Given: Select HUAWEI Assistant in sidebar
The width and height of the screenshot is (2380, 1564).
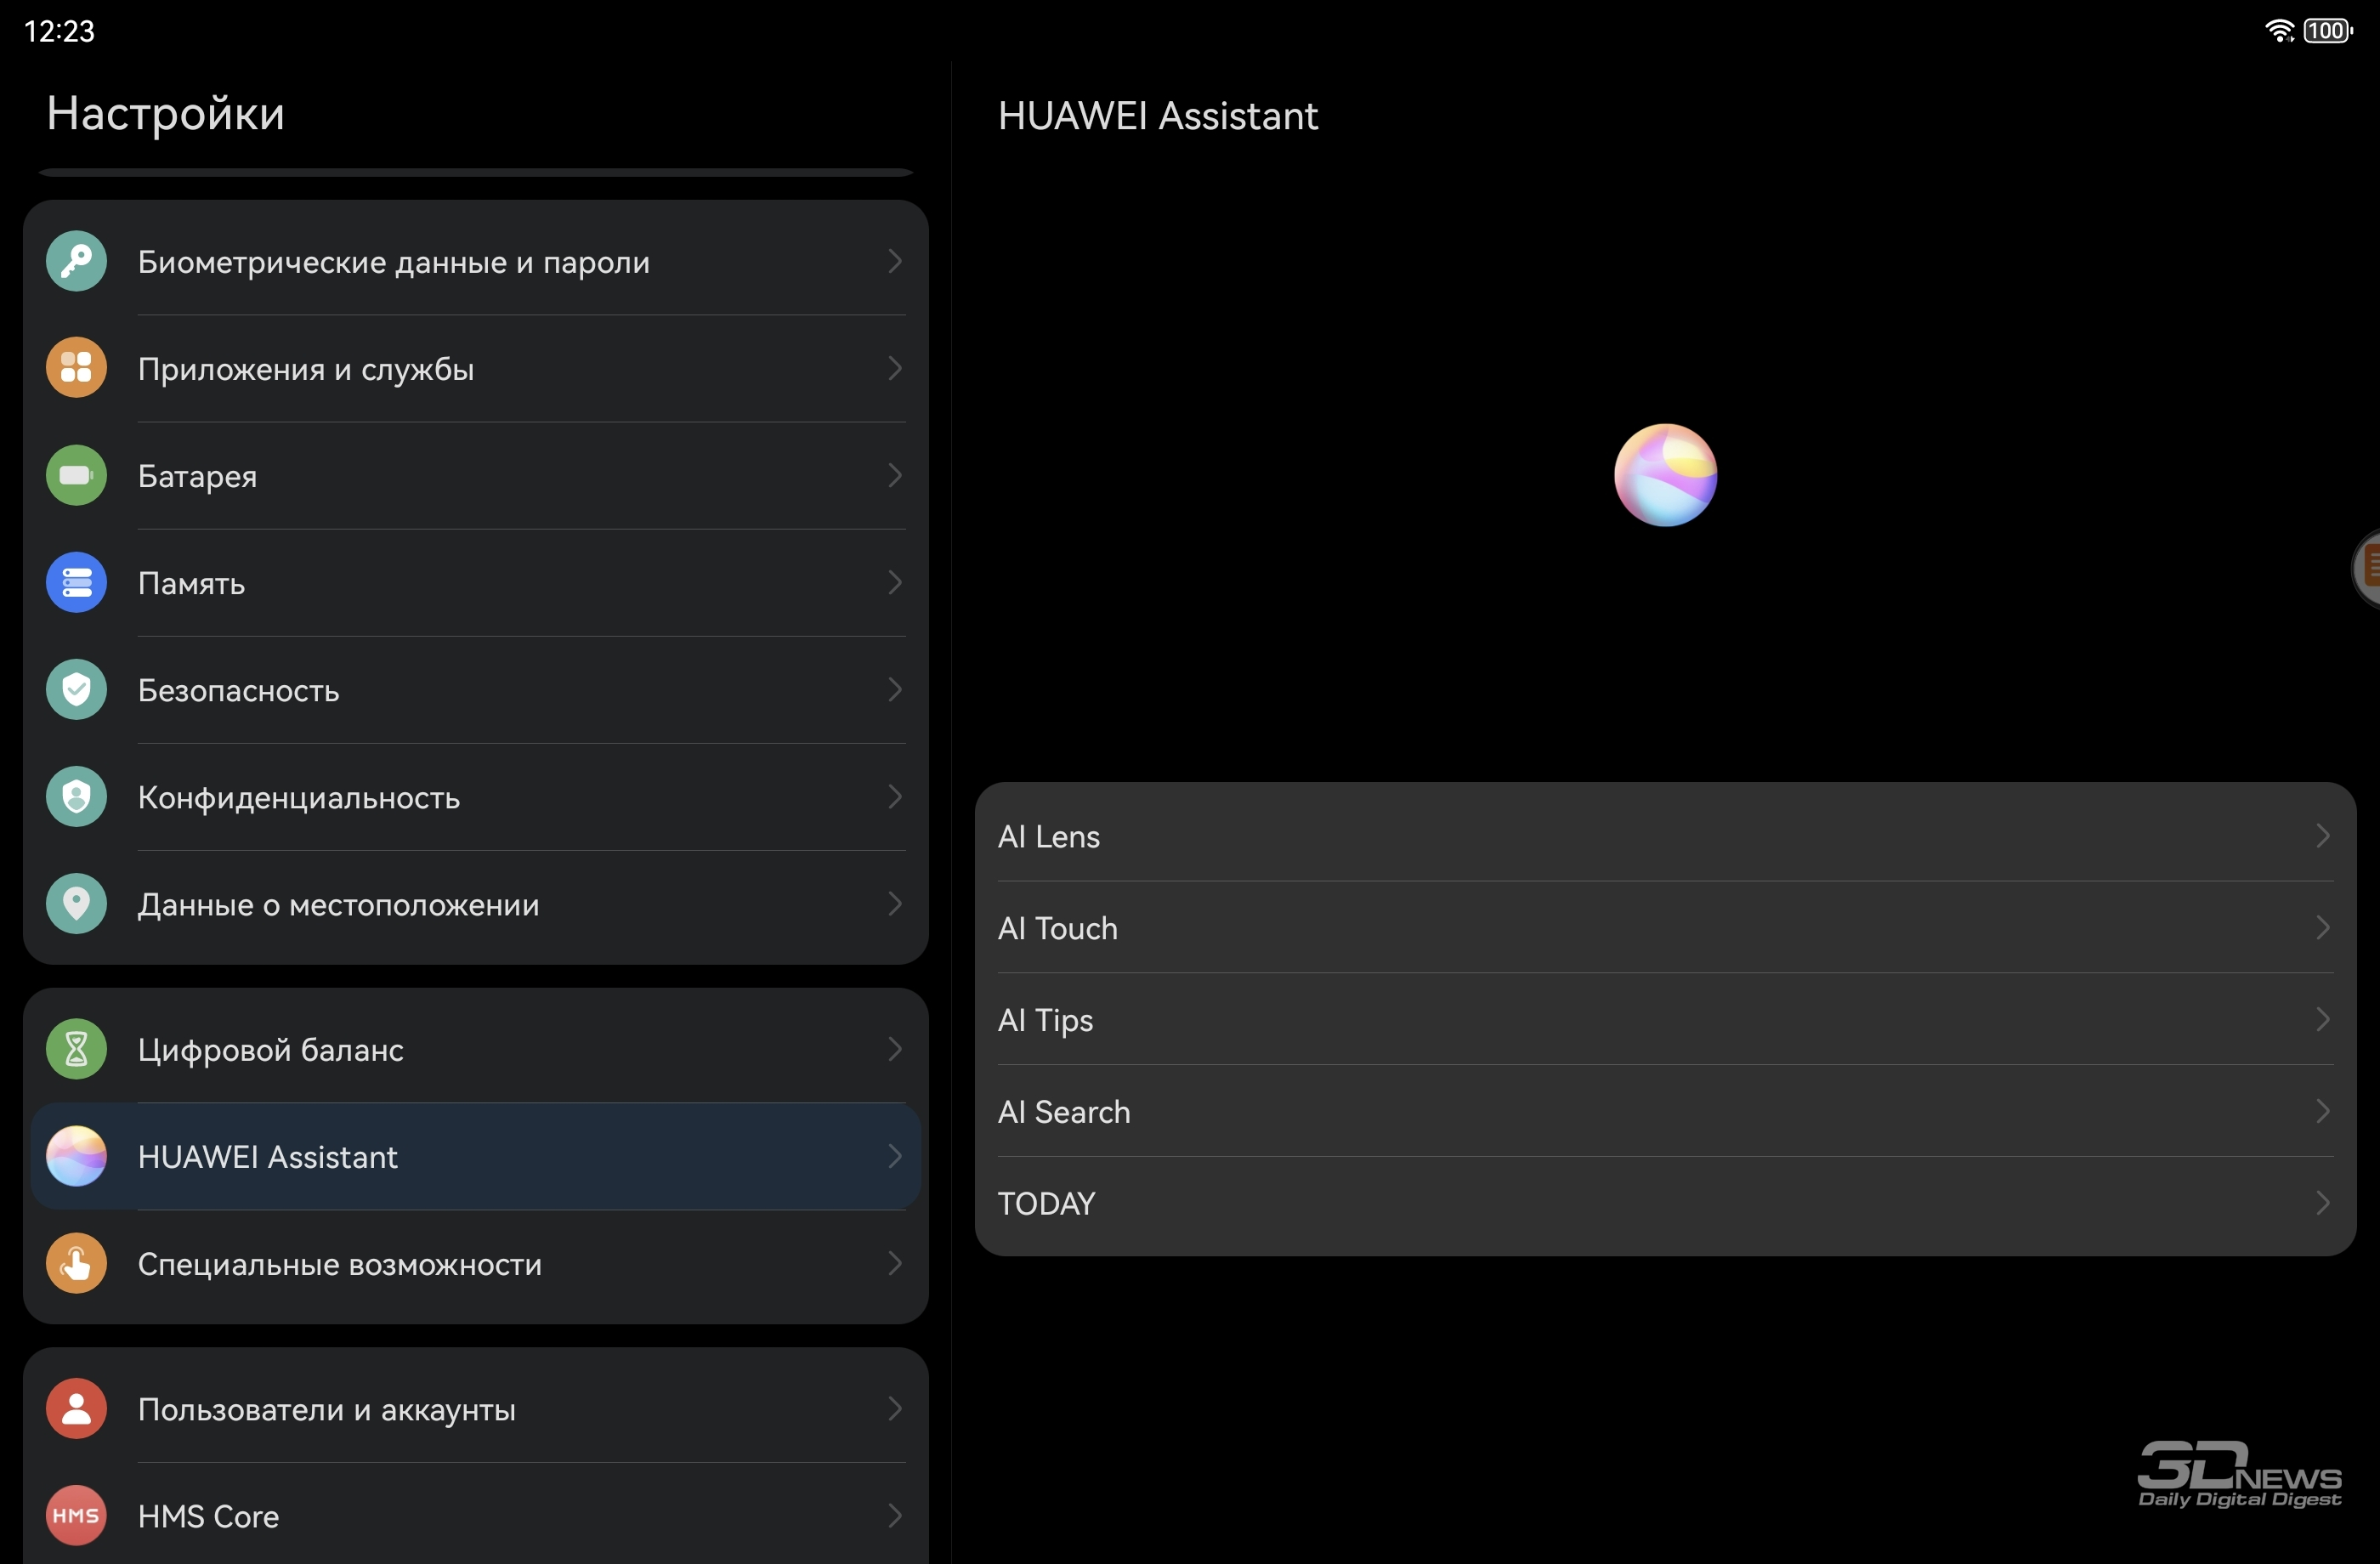Looking at the screenshot, I should pos(476,1156).
